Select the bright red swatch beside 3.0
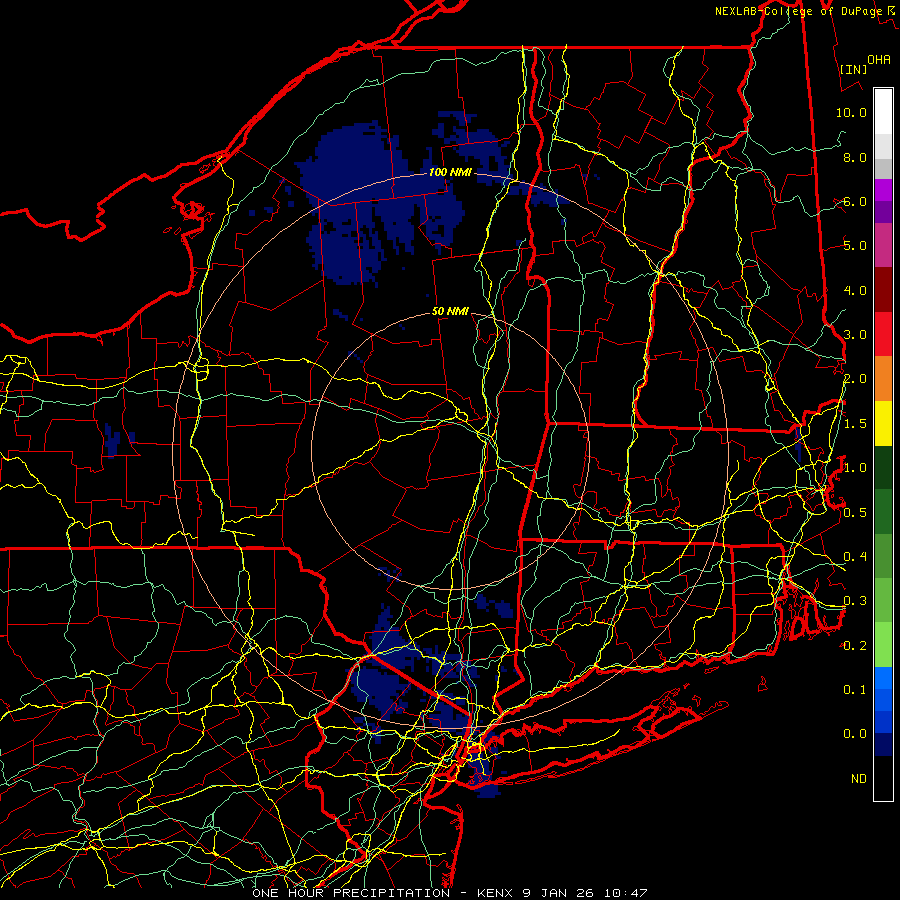Viewport: 900px width, 900px height. click(x=883, y=334)
